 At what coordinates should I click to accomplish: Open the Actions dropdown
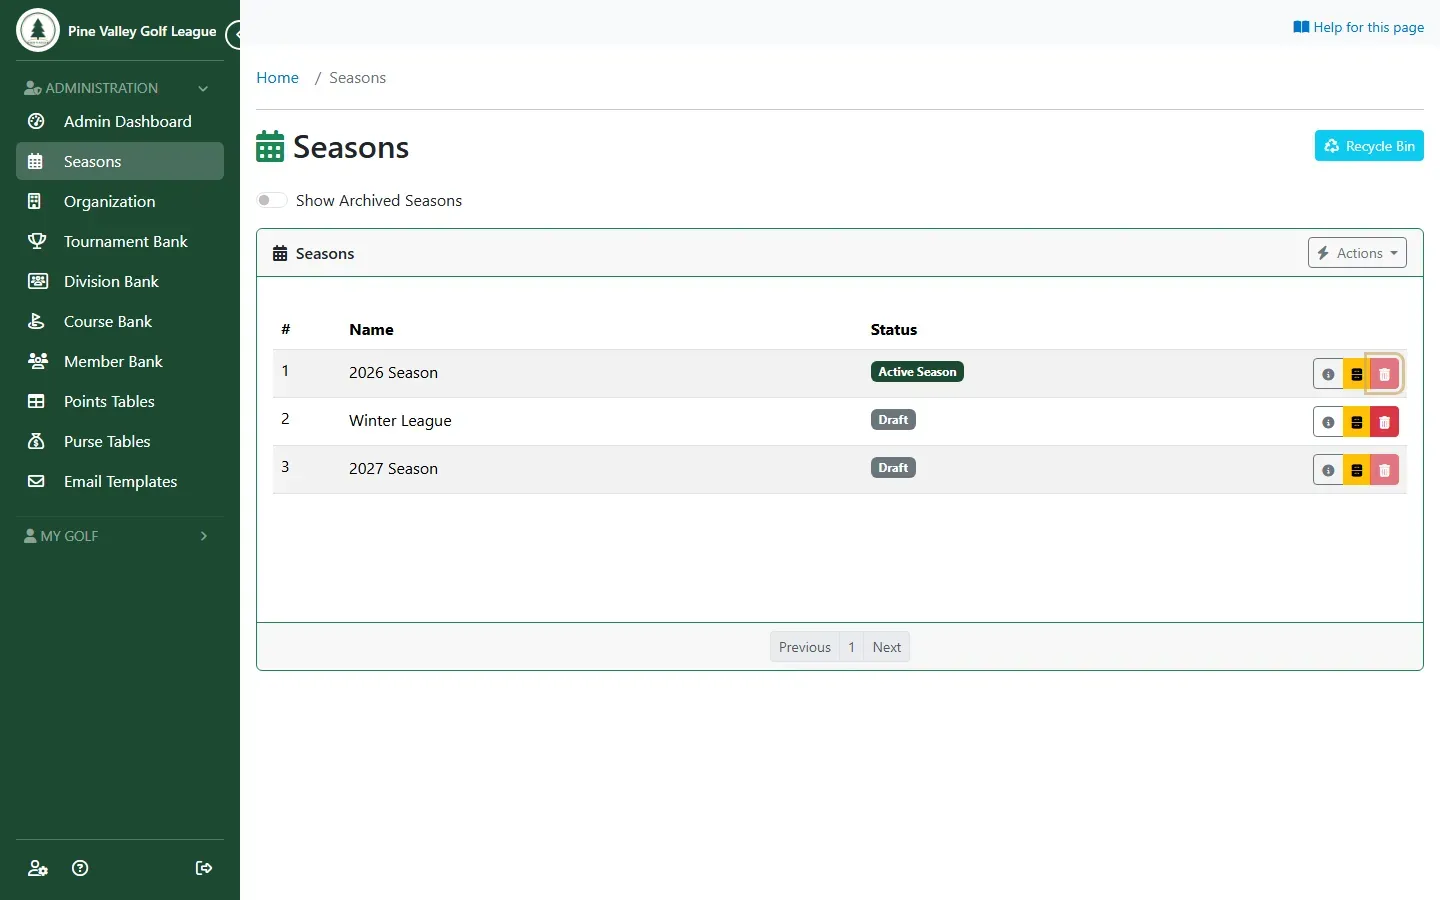(1357, 253)
